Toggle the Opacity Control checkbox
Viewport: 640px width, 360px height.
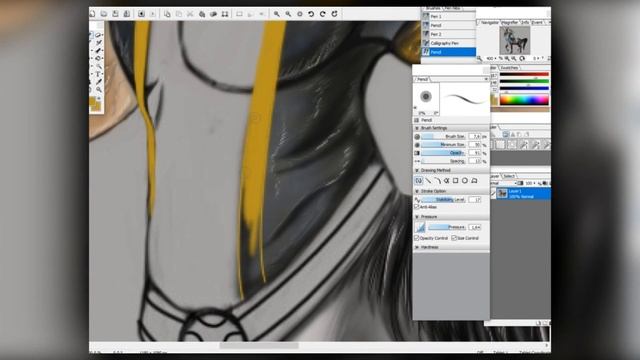click(x=417, y=238)
